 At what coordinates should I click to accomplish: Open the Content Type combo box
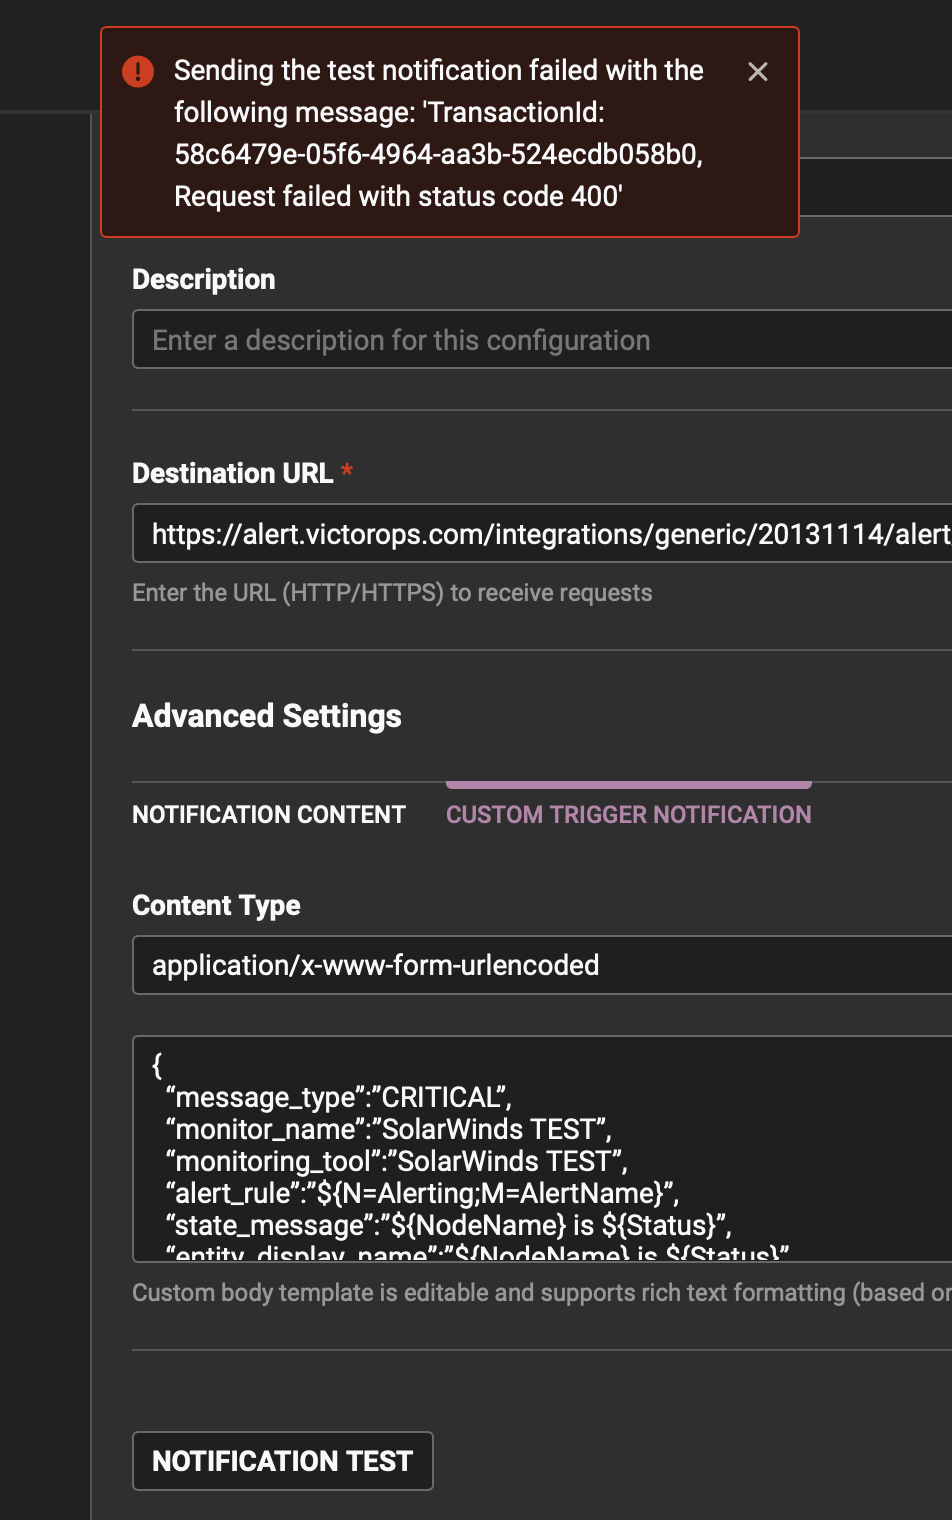tap(540, 965)
